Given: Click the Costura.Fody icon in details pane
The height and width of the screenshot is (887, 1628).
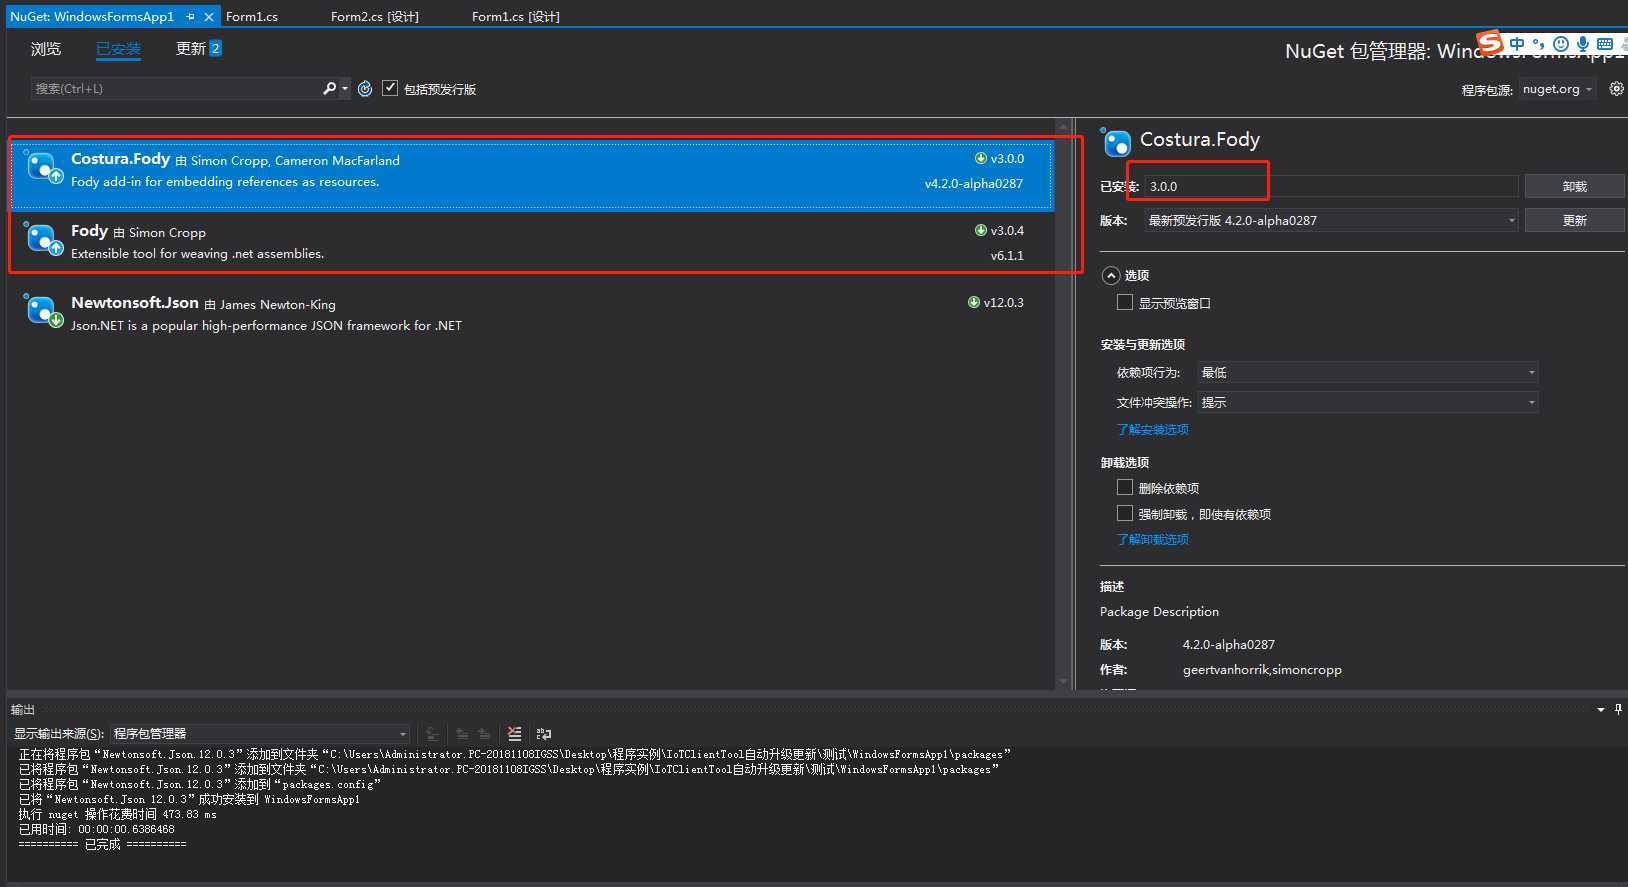Looking at the screenshot, I should click(x=1116, y=142).
